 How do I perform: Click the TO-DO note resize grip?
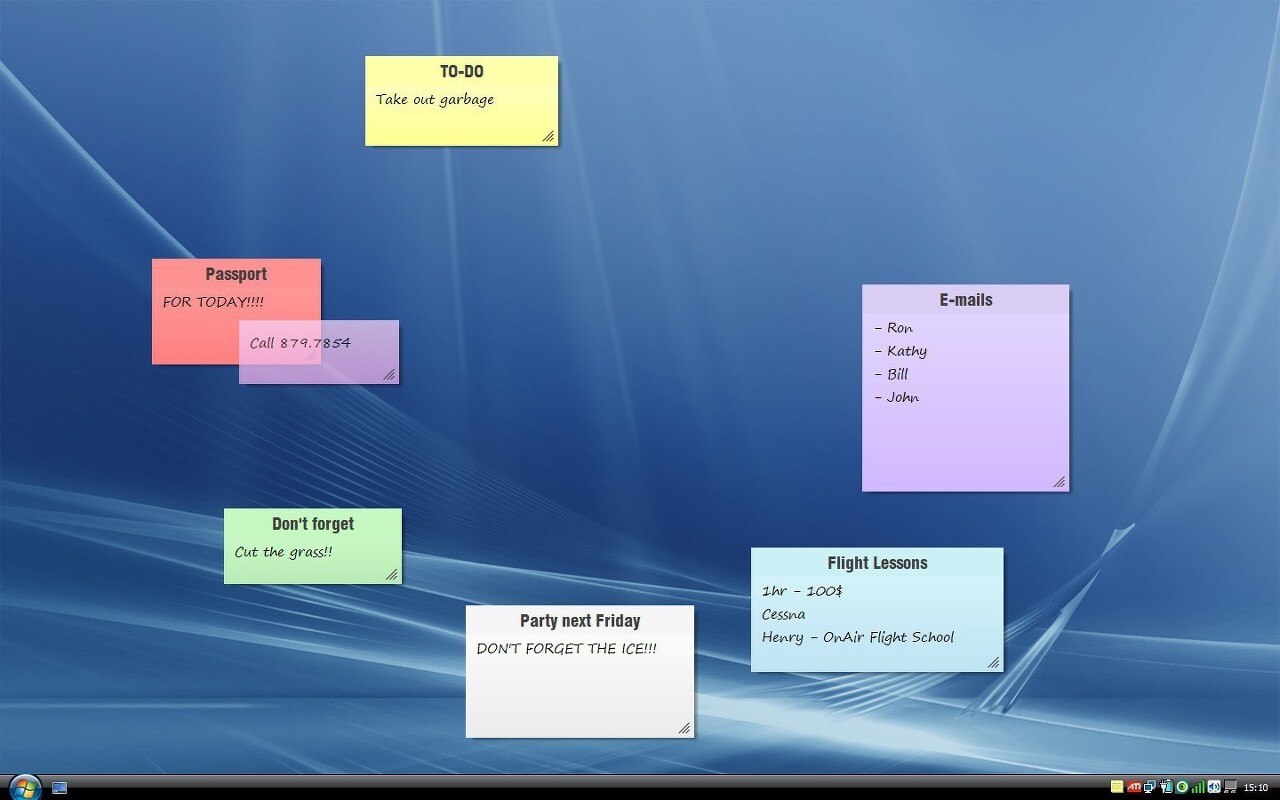click(549, 136)
